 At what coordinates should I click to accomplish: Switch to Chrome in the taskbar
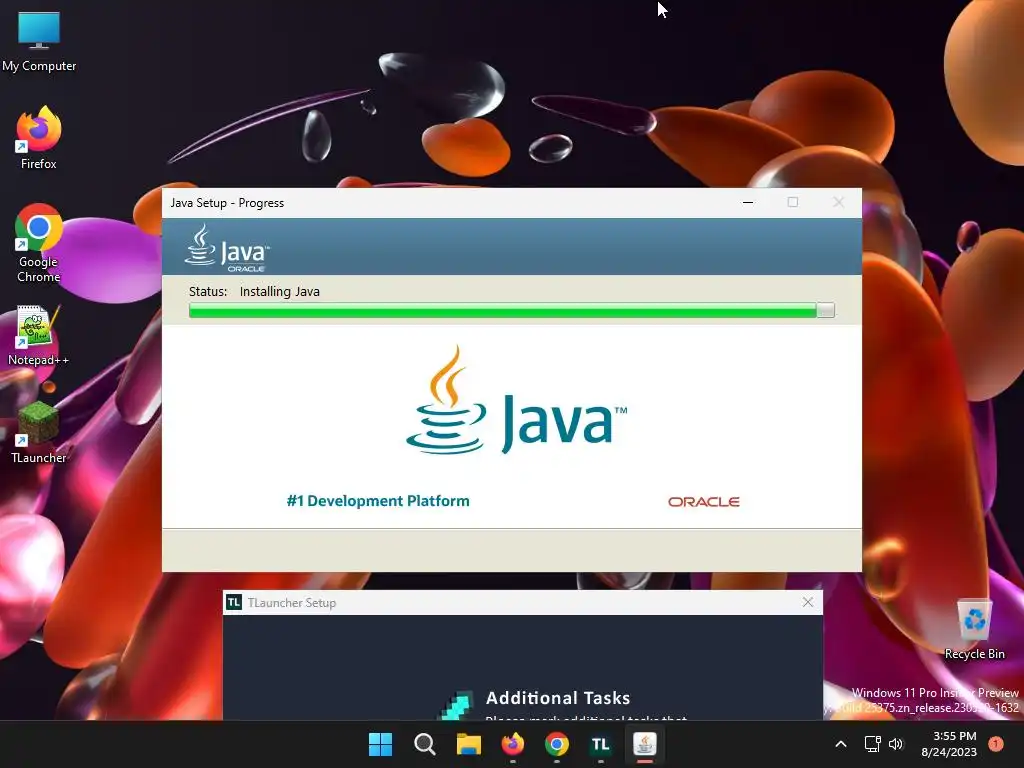556,744
